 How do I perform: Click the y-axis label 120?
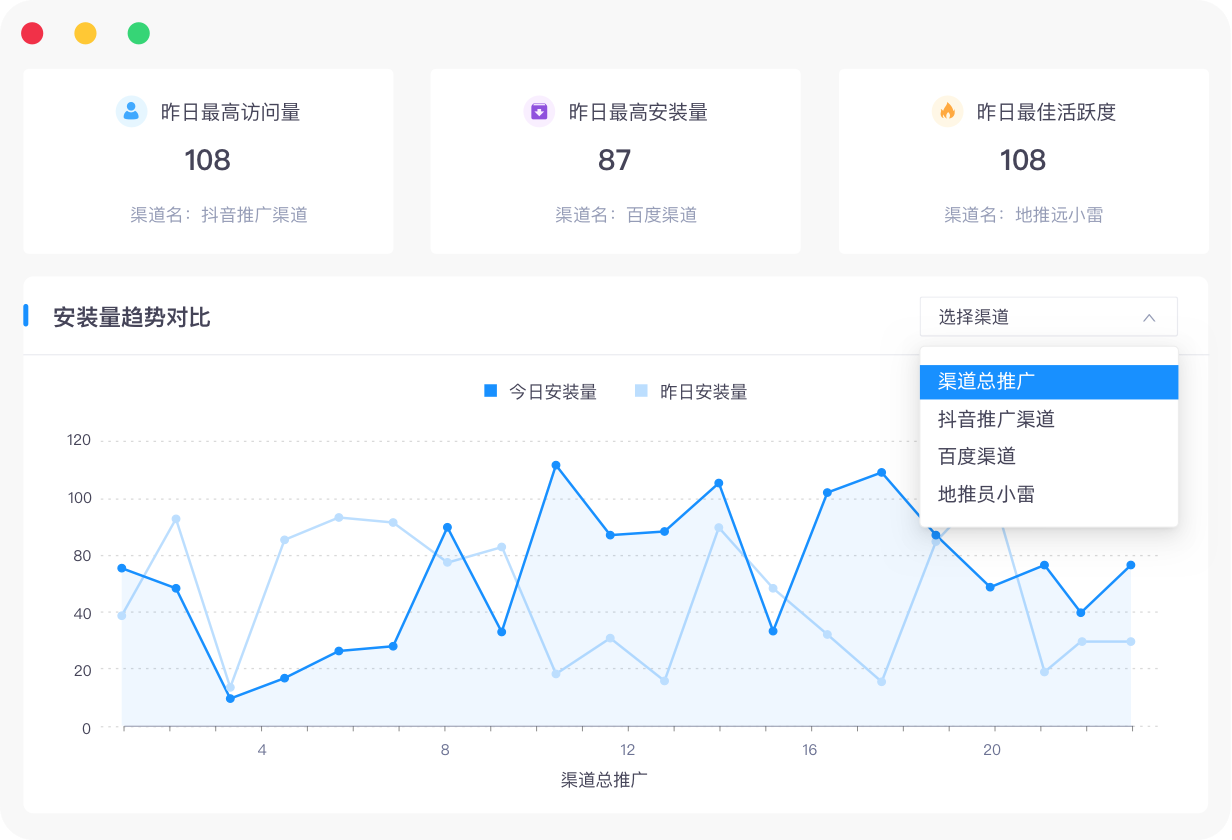pyautogui.click(x=79, y=440)
